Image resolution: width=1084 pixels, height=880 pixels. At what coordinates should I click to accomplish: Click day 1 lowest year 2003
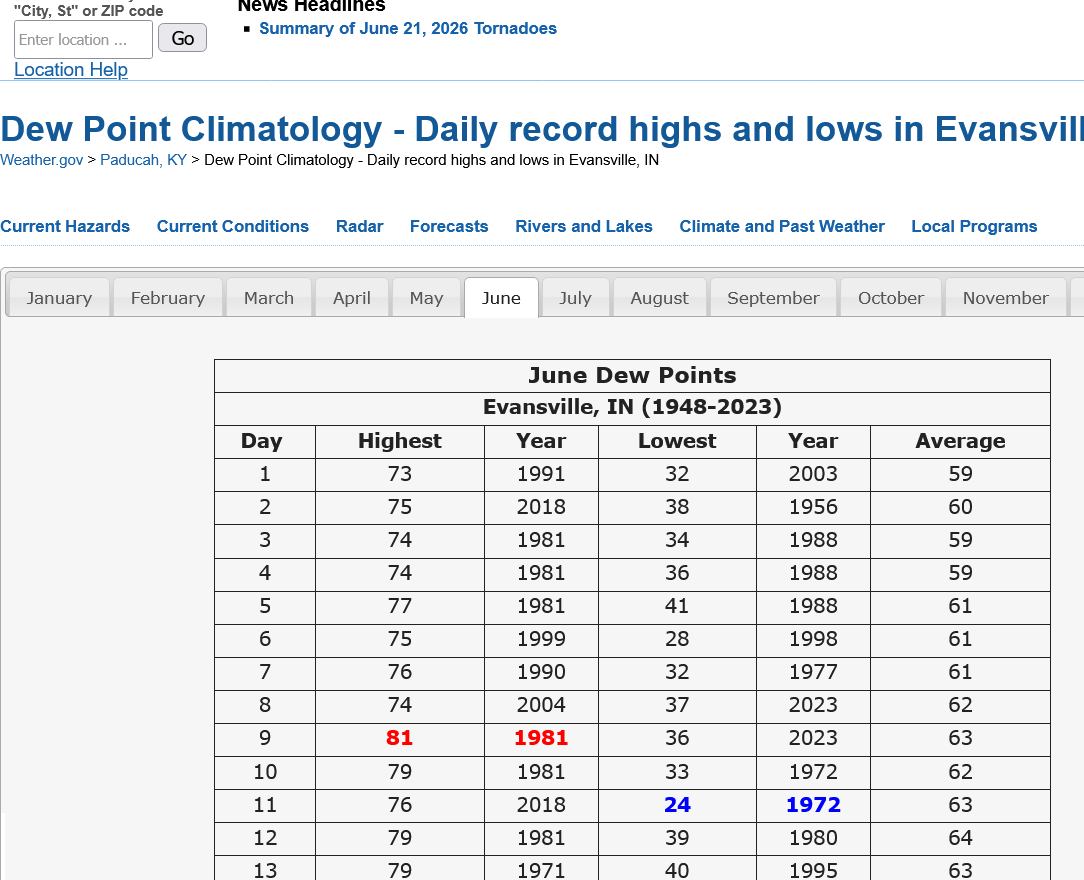click(x=814, y=474)
